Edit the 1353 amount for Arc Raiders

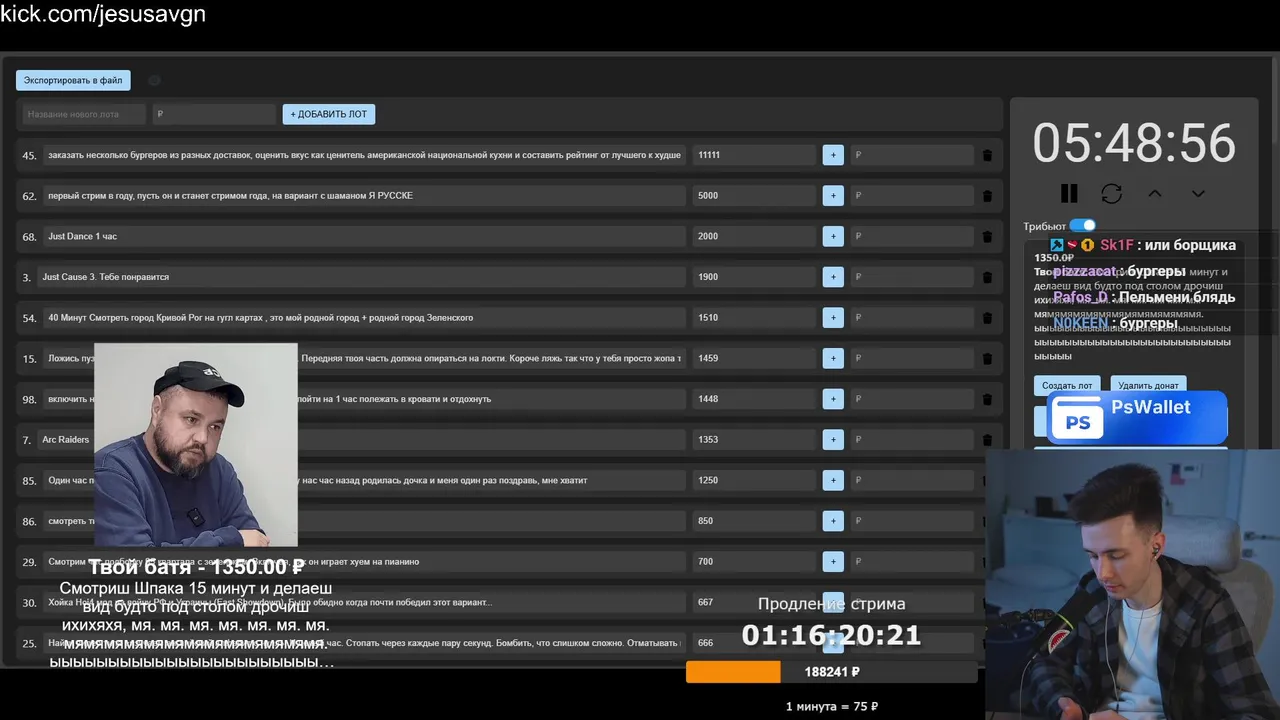point(754,440)
